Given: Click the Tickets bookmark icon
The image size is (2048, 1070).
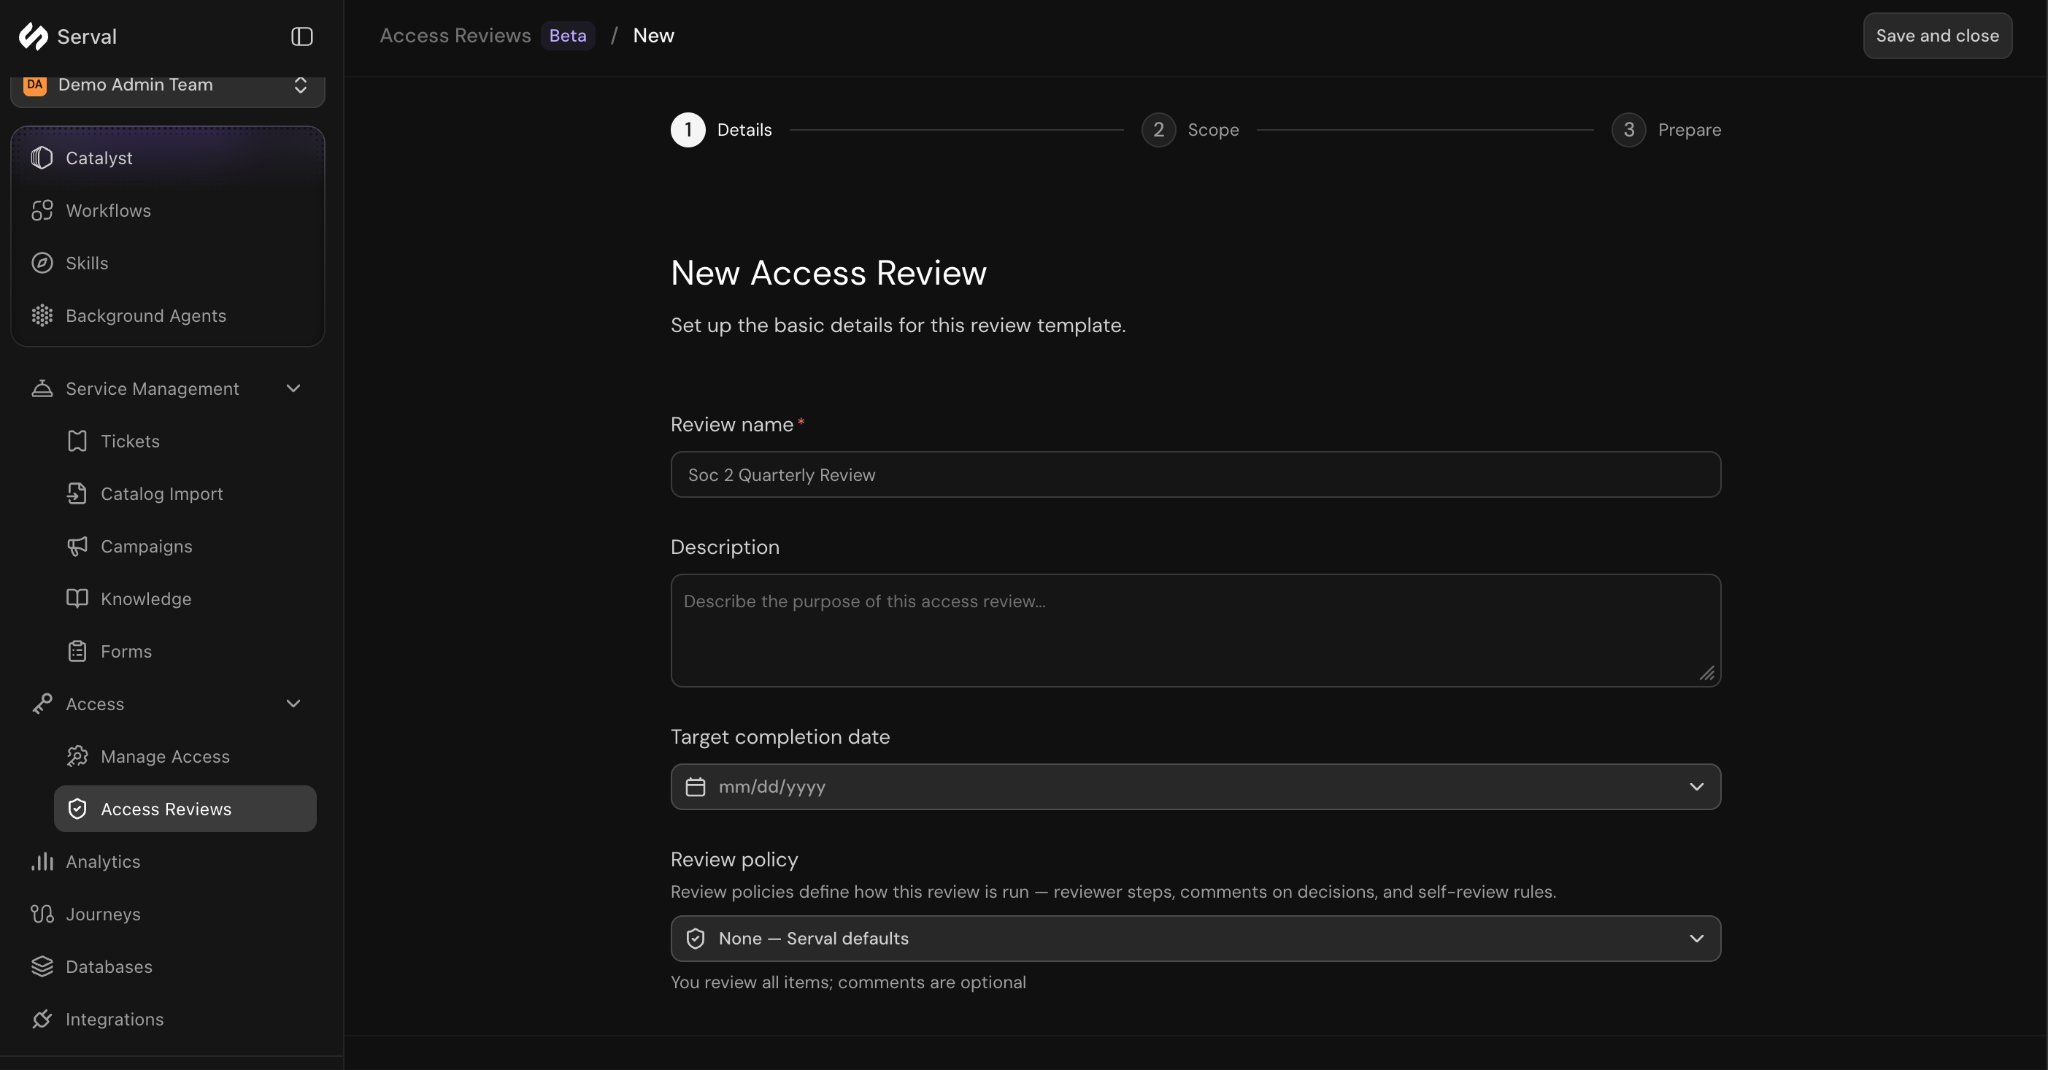Looking at the screenshot, I should [x=77, y=441].
